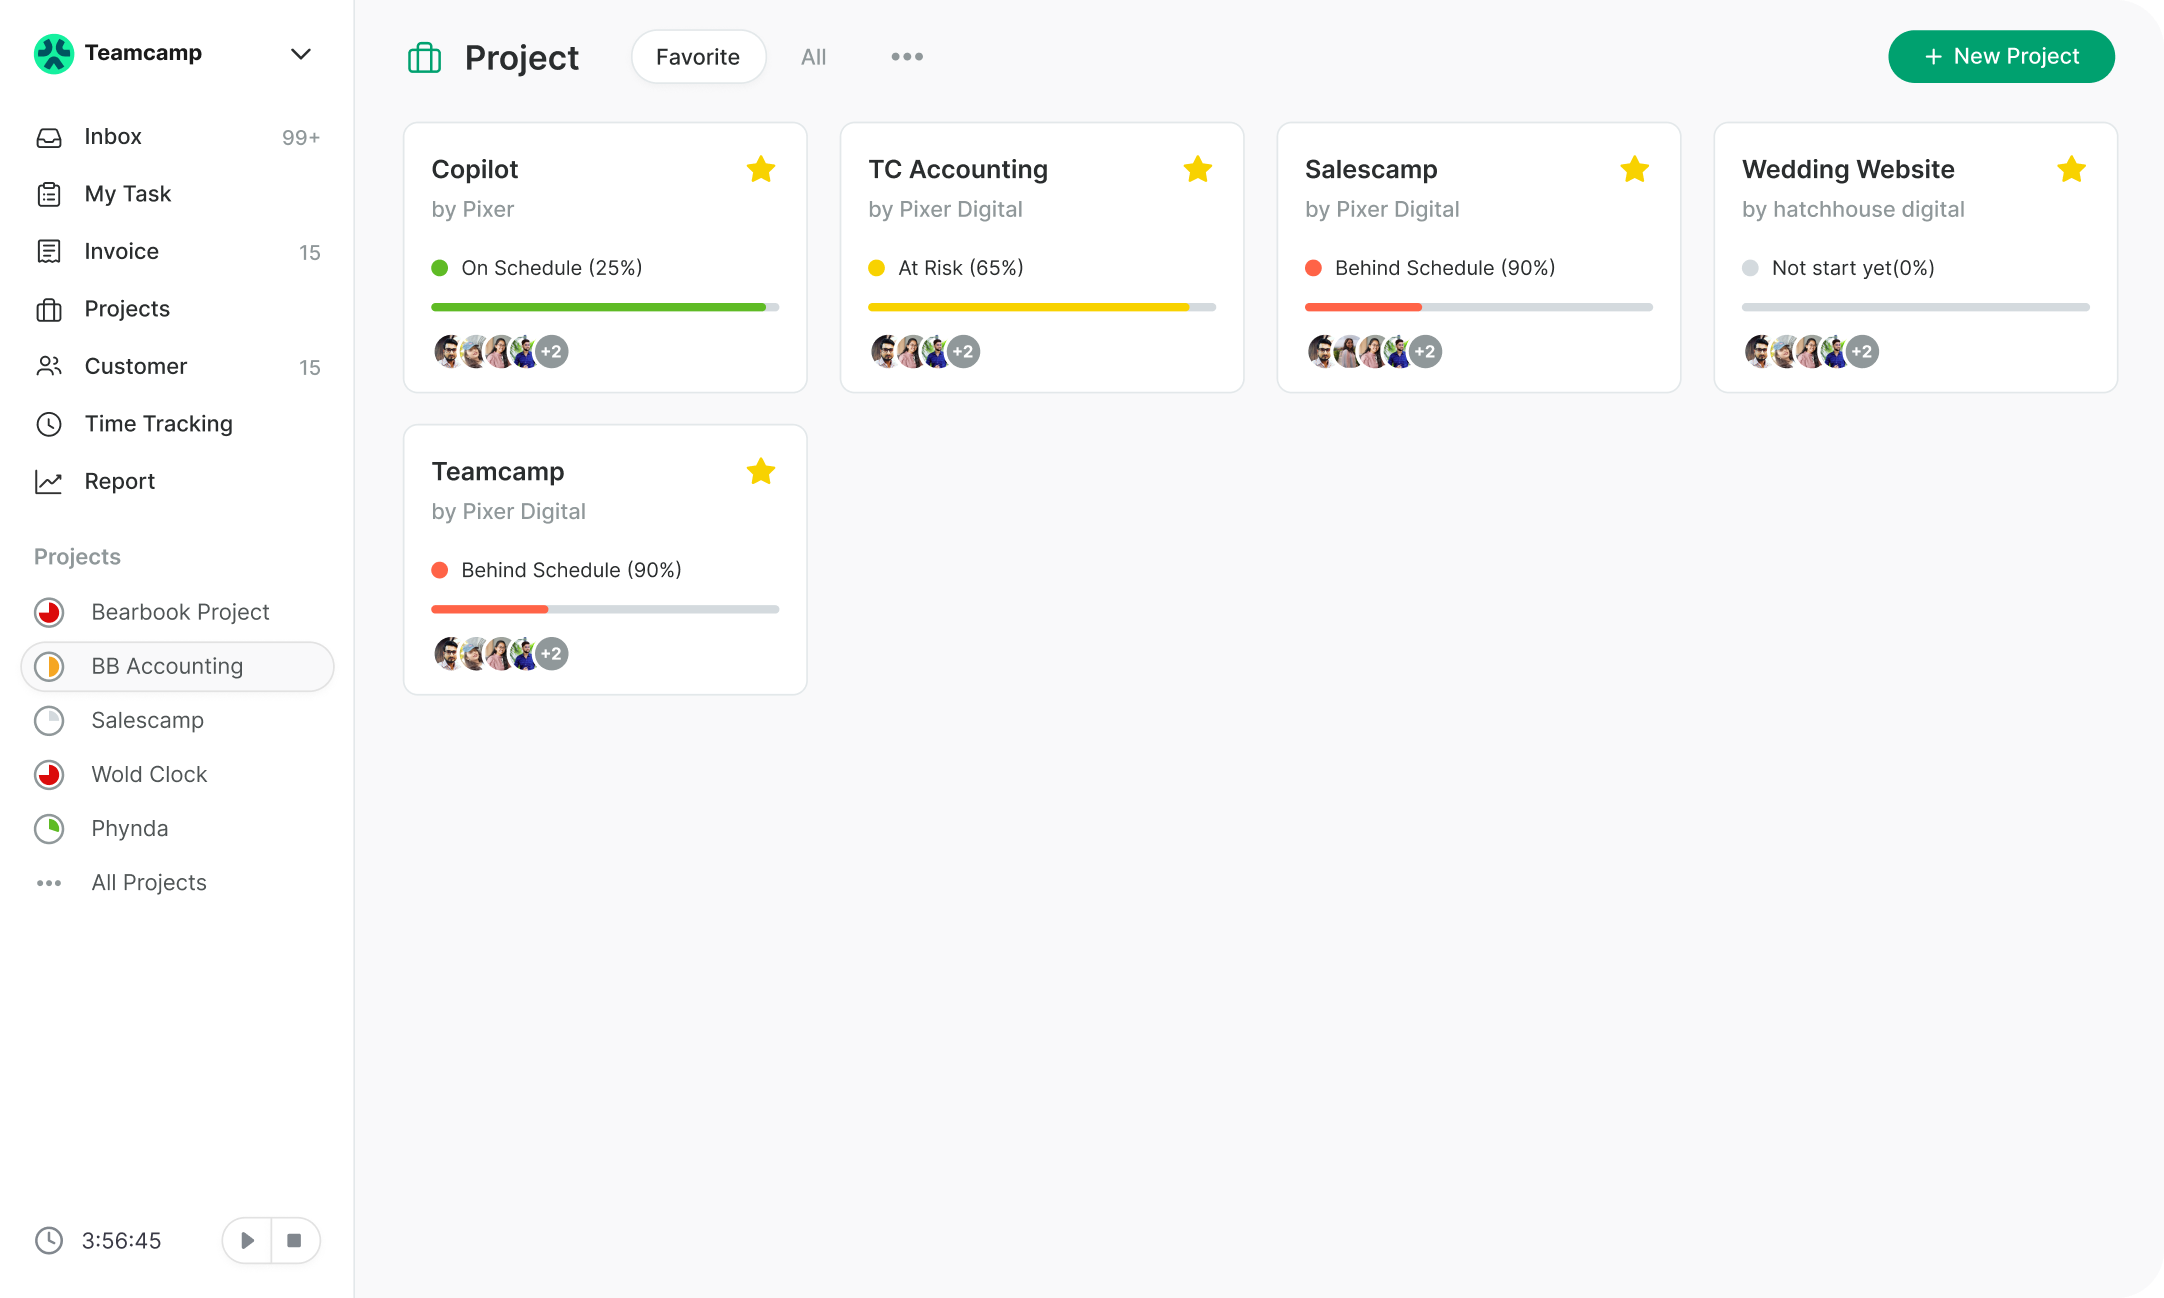Click the New Project button
Image resolution: width=2164 pixels, height=1298 pixels.
[x=2001, y=57]
